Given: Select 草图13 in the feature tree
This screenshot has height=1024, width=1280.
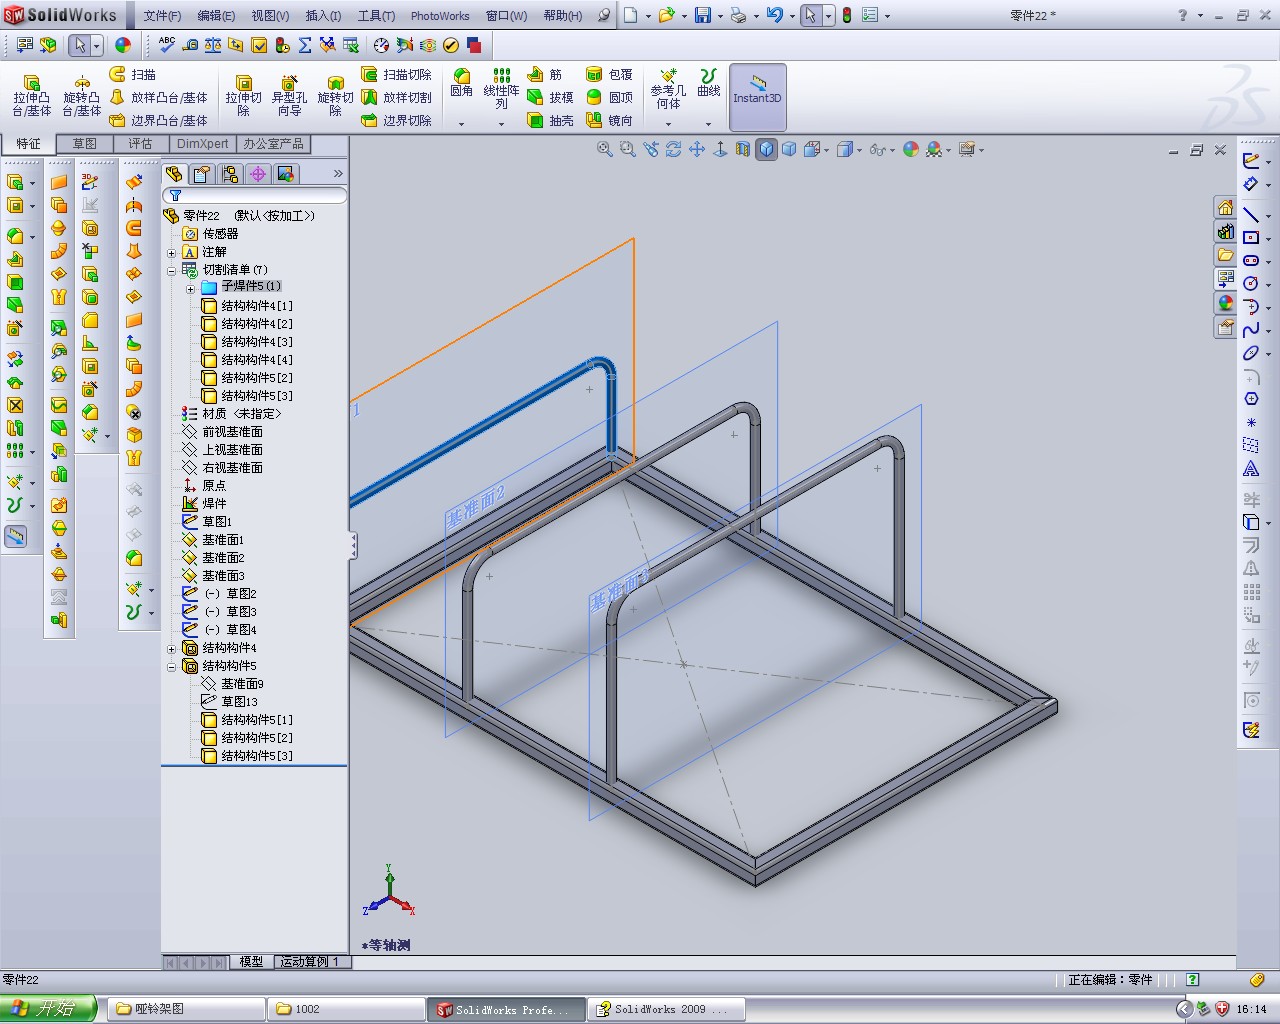Looking at the screenshot, I should (229, 702).
